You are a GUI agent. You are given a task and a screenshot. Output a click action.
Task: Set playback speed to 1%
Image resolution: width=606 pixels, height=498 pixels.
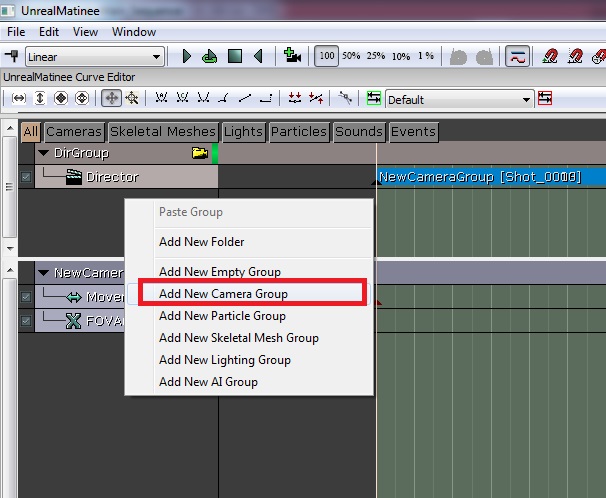(x=426, y=56)
